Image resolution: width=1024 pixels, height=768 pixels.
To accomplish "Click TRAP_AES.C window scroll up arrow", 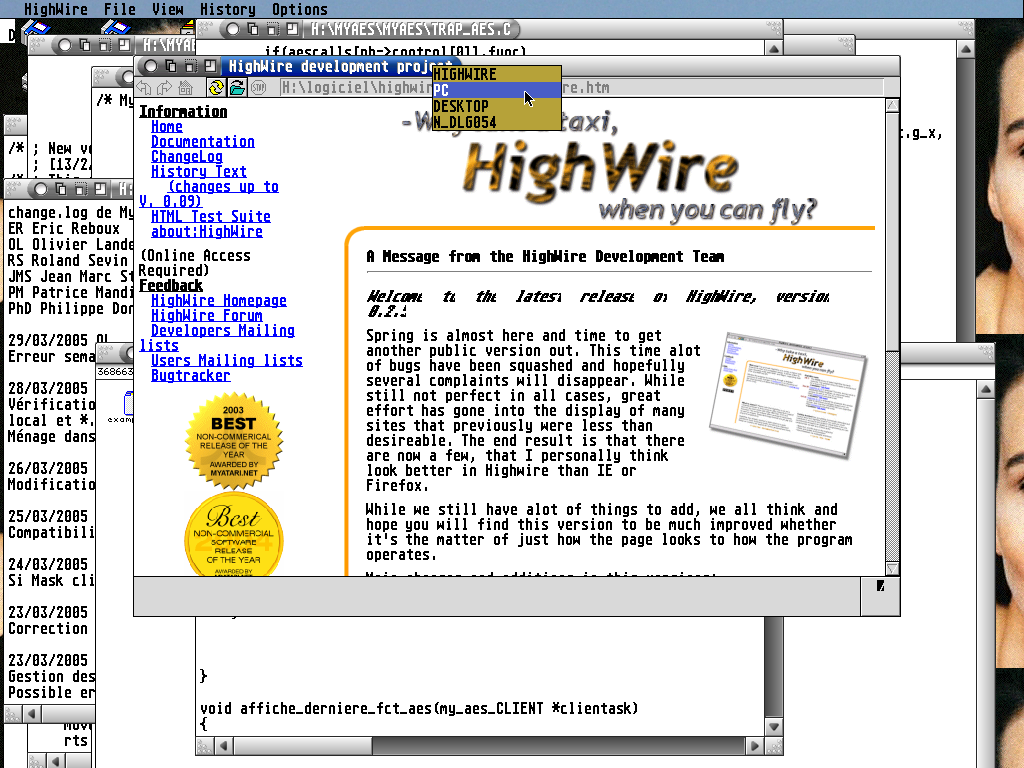I will pos(774,48).
